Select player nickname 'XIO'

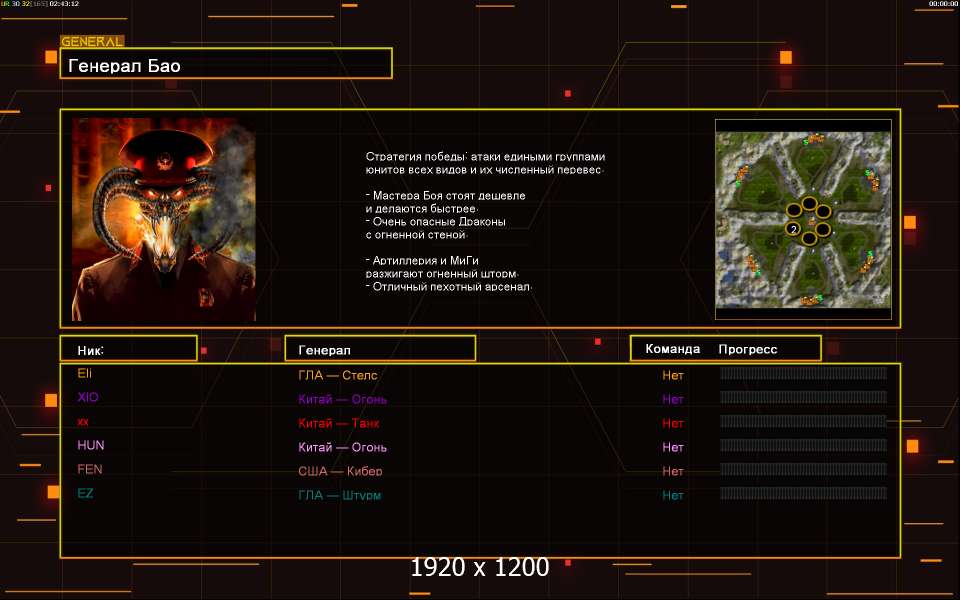pos(88,397)
